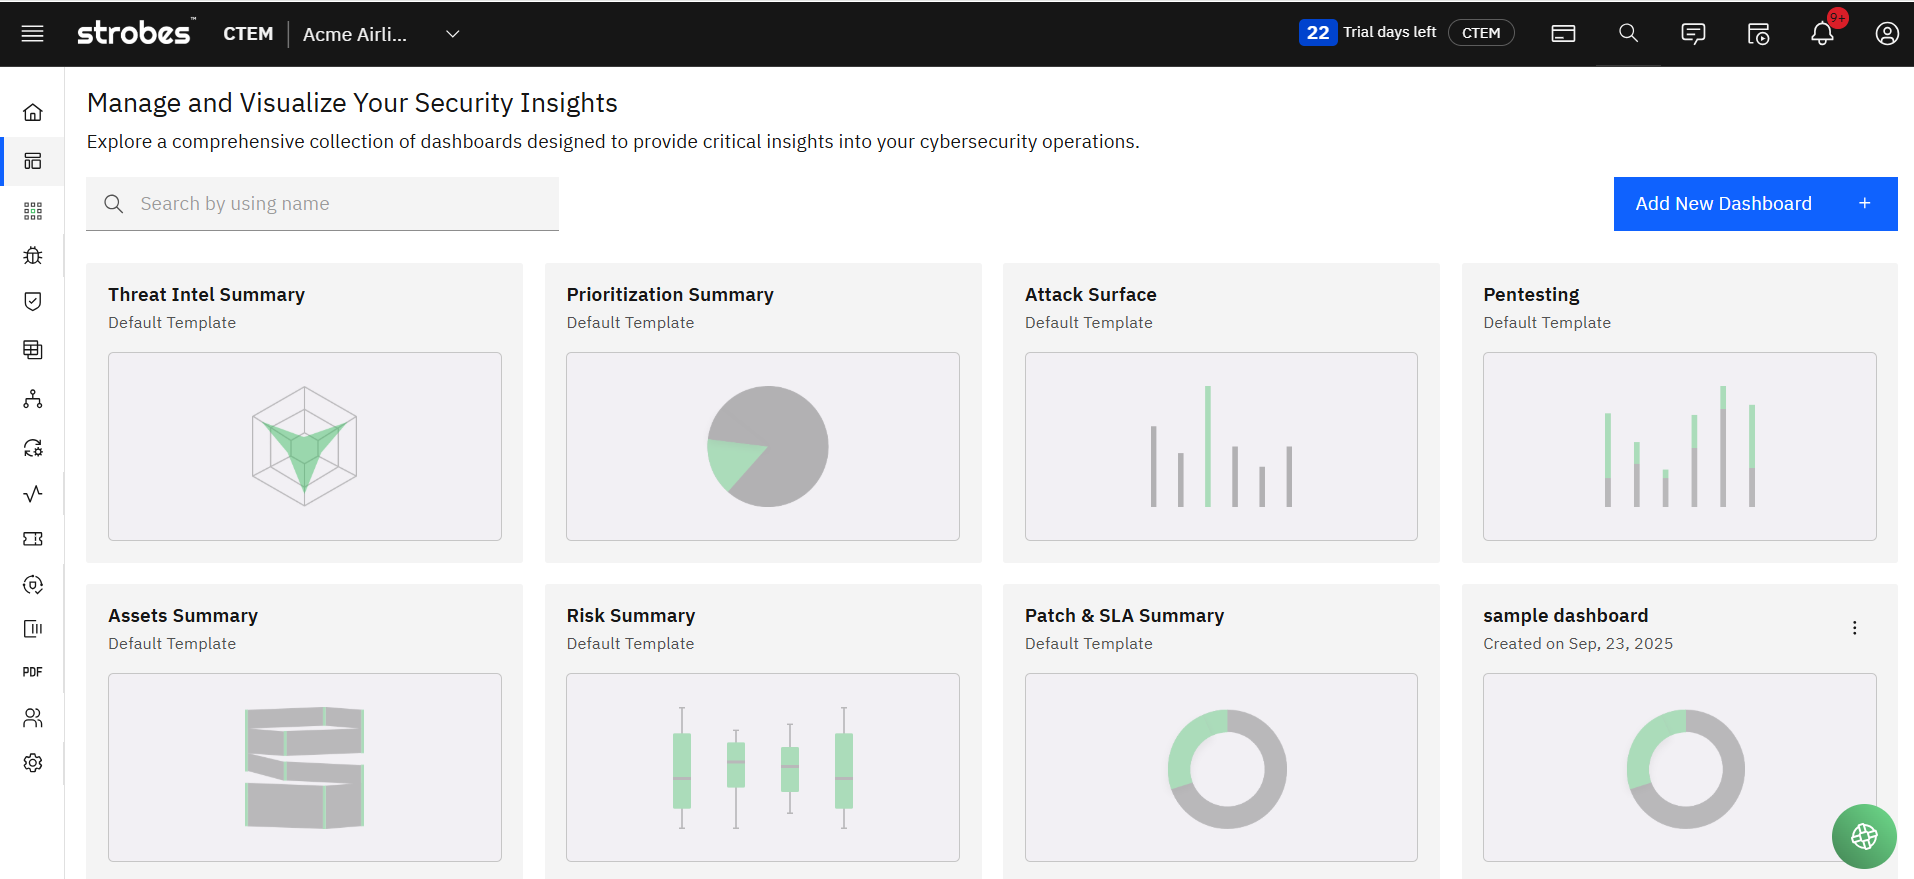Select the dashboards item in sidebar
The width and height of the screenshot is (1914, 879).
[x=33, y=161]
